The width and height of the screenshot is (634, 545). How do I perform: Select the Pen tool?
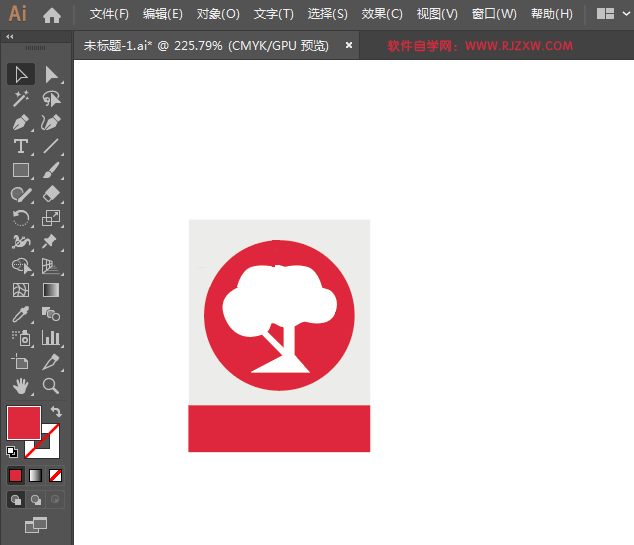21,122
